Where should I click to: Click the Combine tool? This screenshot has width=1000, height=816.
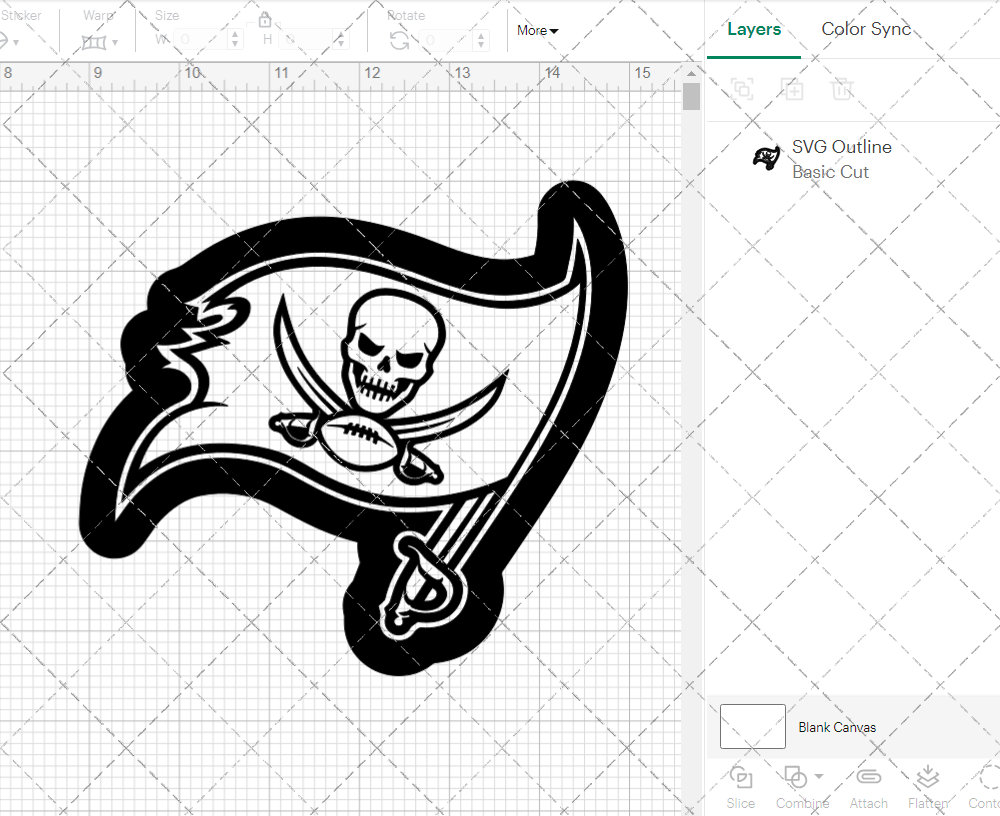point(802,788)
